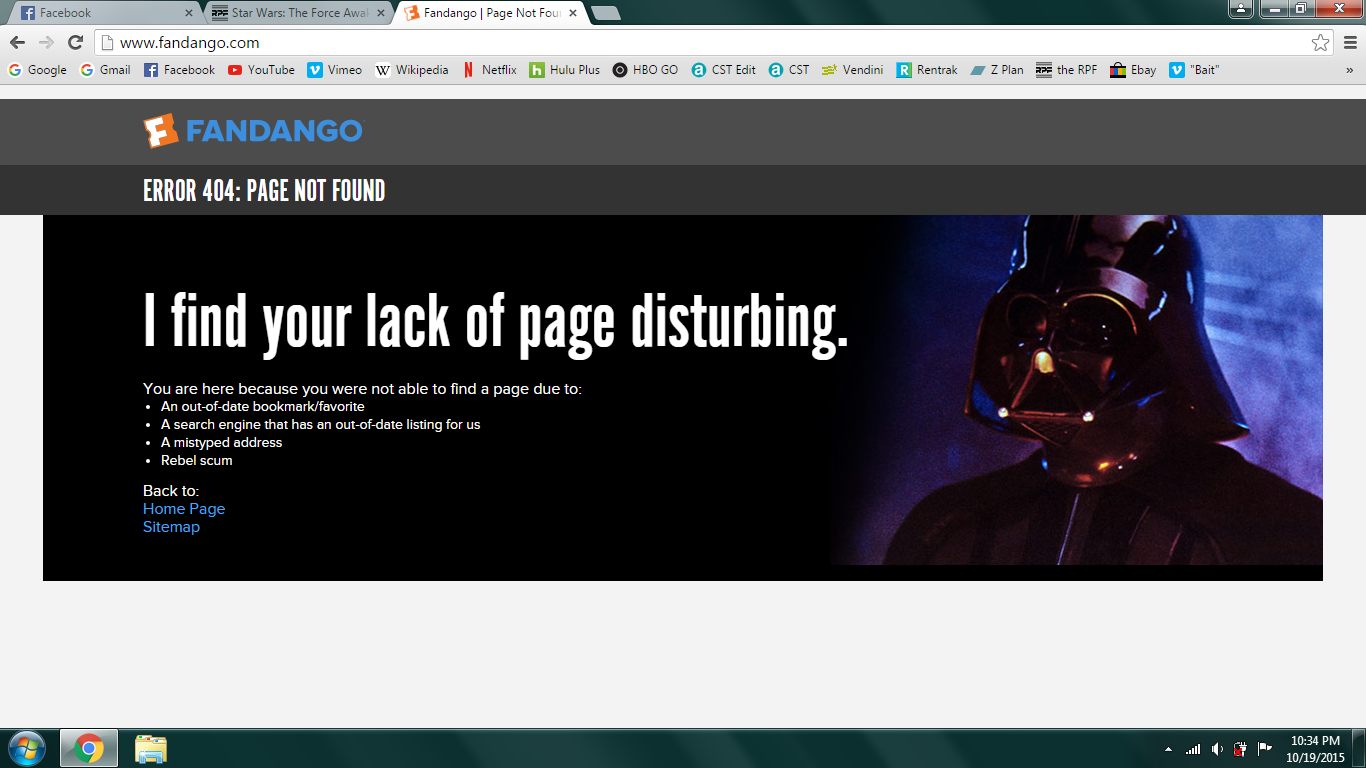
Task: Open the Gmail bookmark
Action: point(105,70)
